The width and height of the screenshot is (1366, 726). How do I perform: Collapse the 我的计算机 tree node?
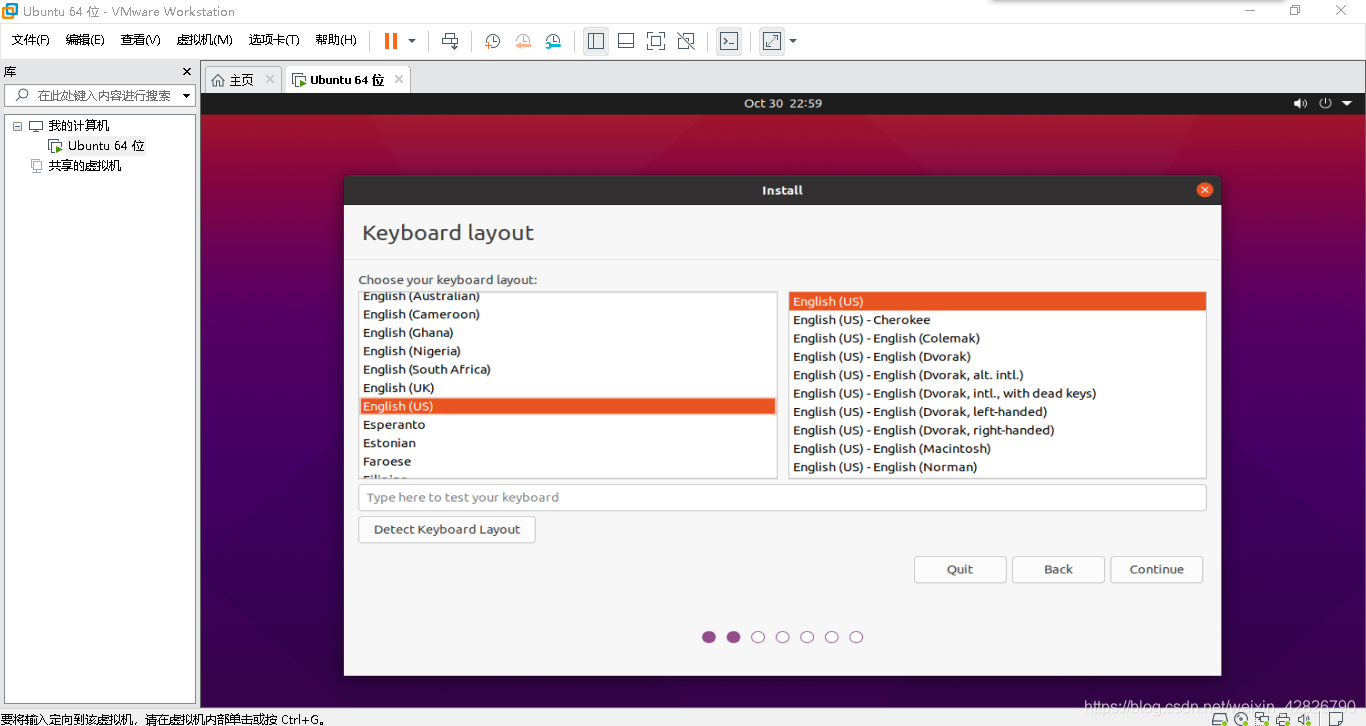pyautogui.click(x=17, y=126)
